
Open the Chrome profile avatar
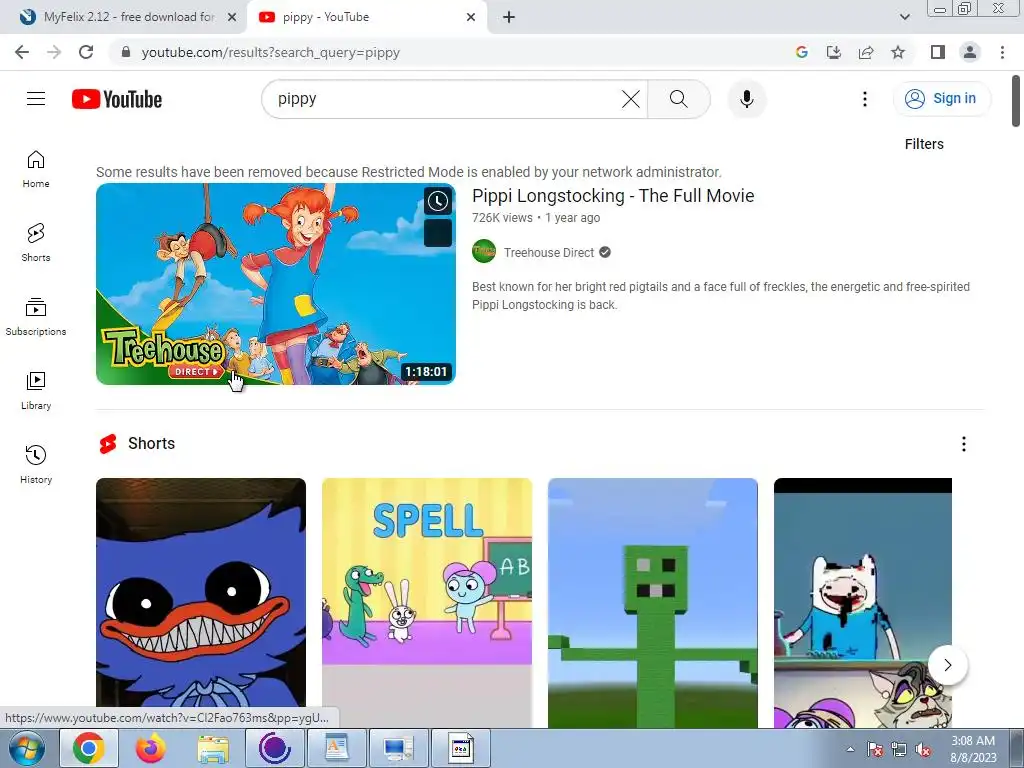970,52
